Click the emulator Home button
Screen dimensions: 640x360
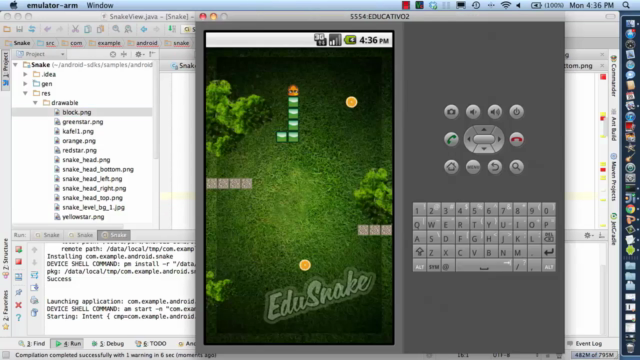[x=451, y=167]
